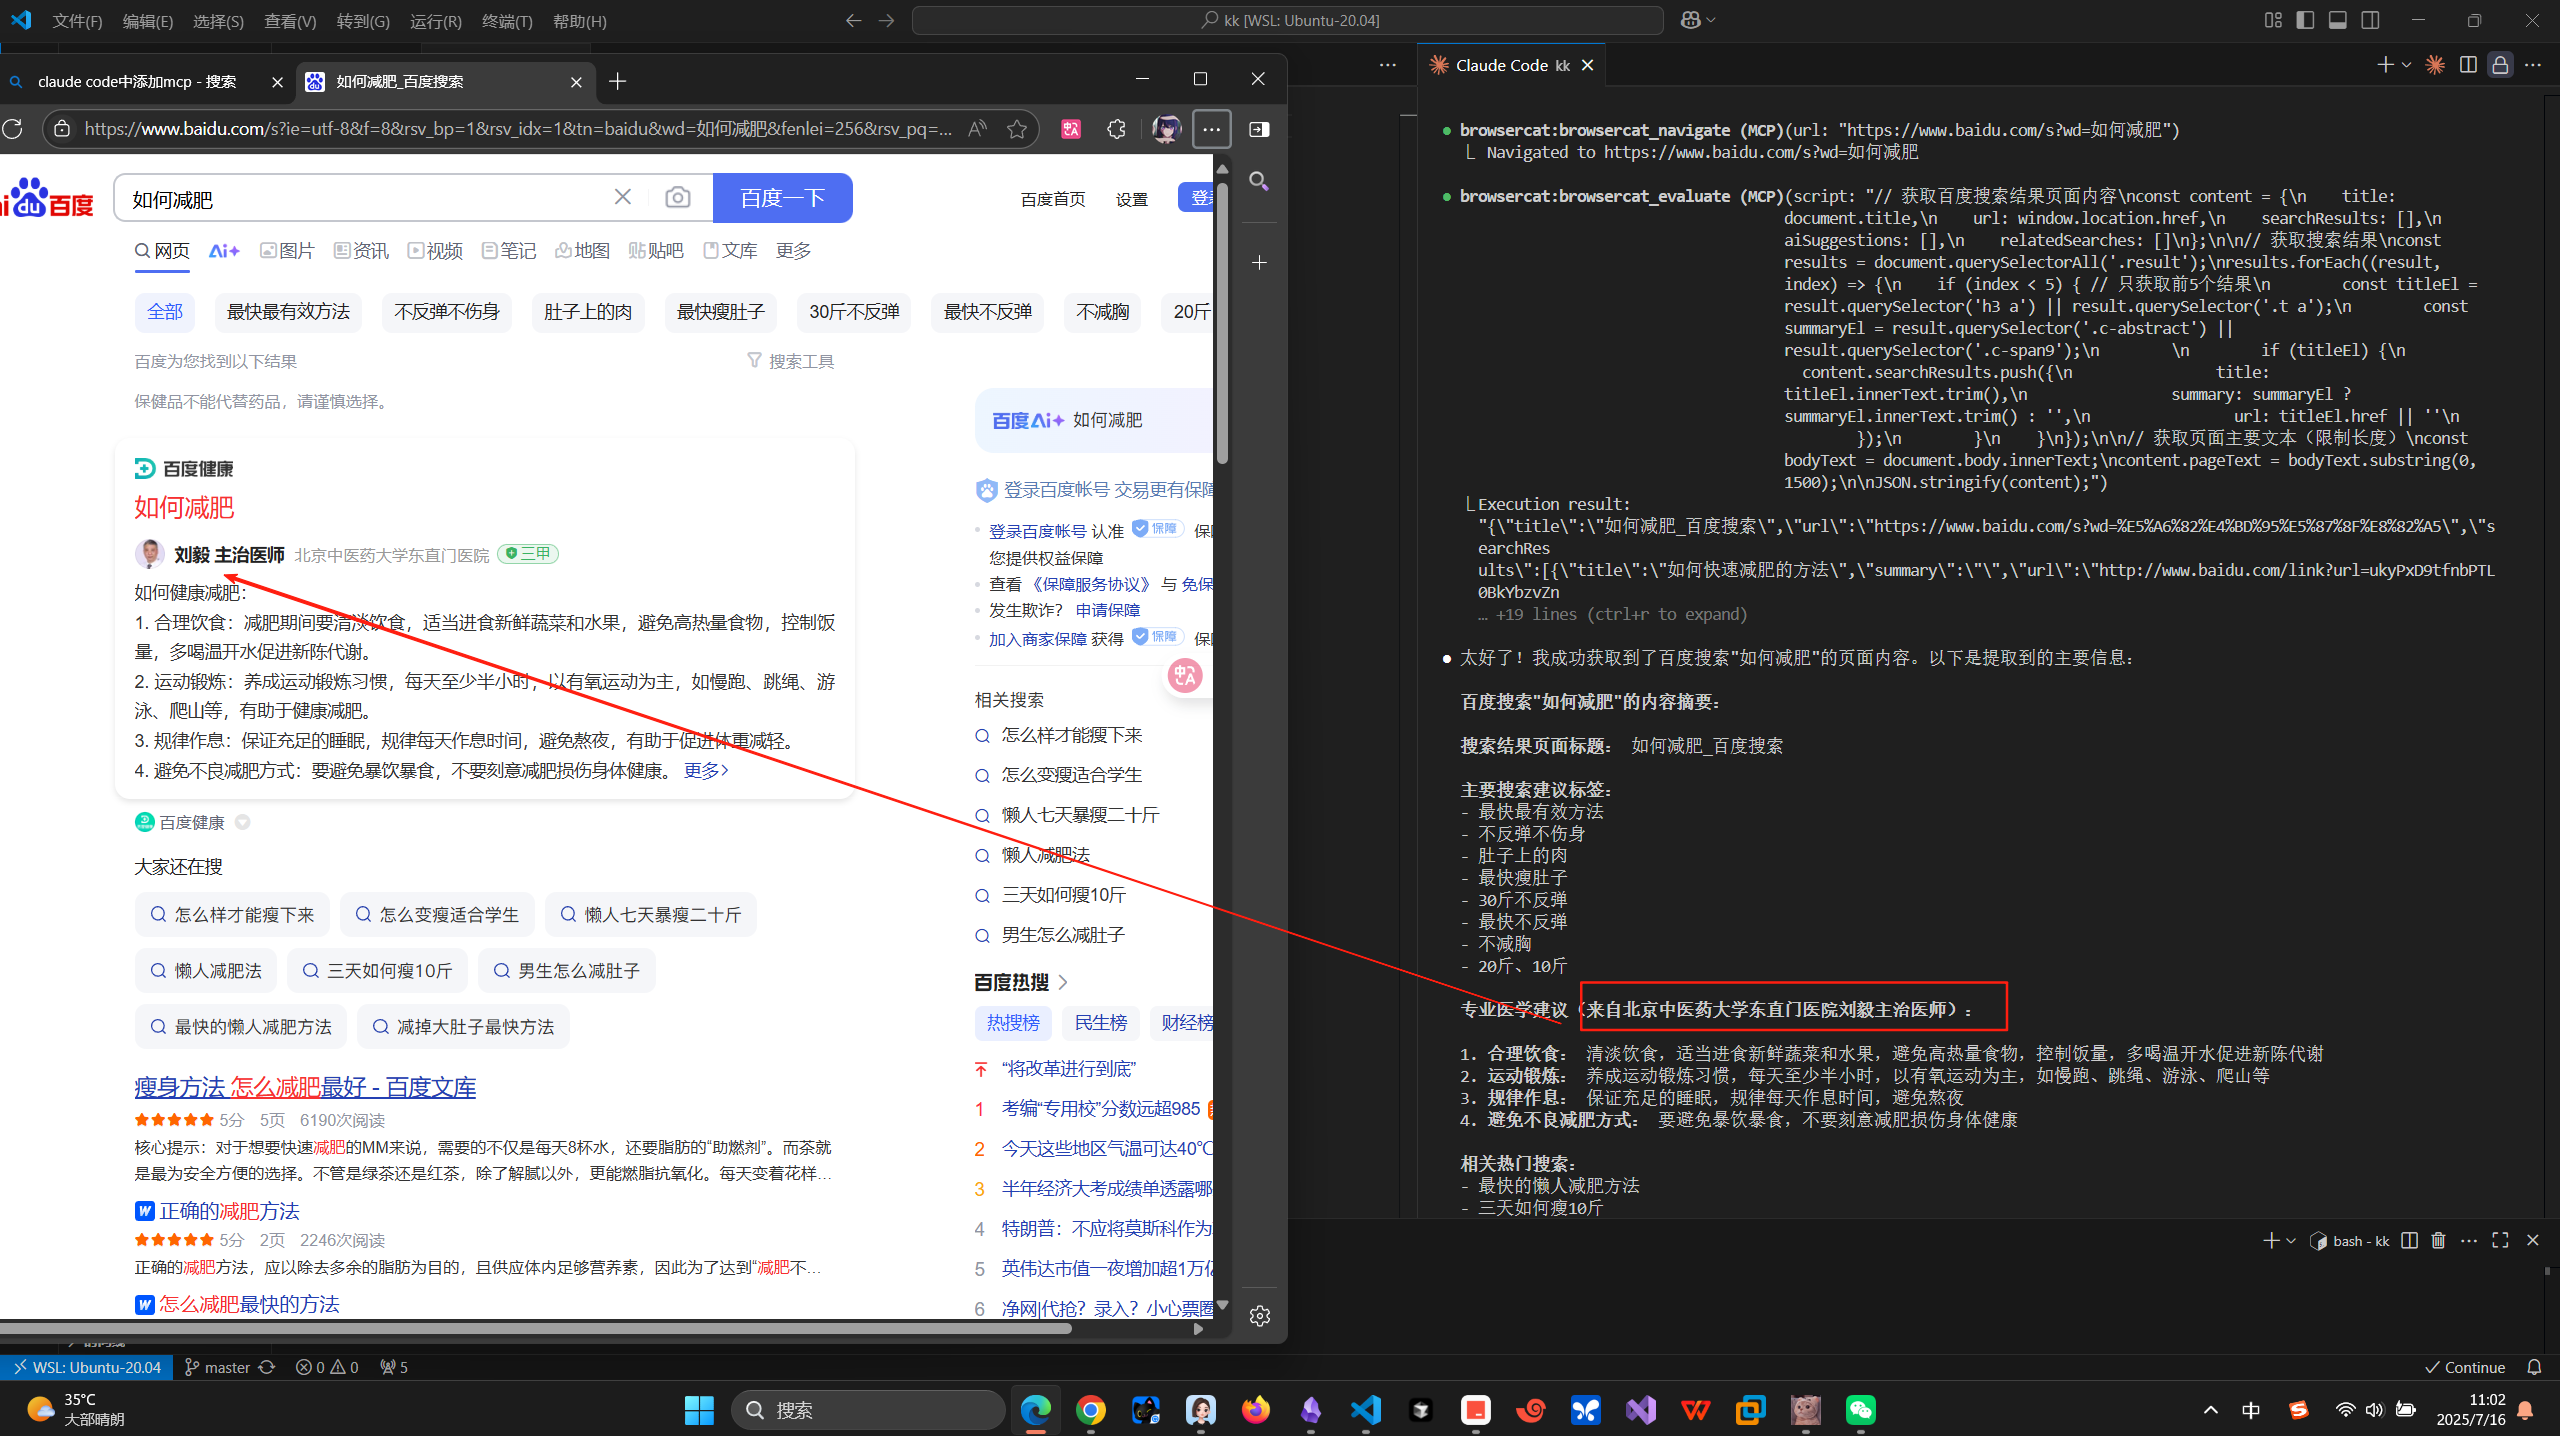Open browser settings and more menu
Viewport: 2560px width, 1436px height.
point(1211,129)
